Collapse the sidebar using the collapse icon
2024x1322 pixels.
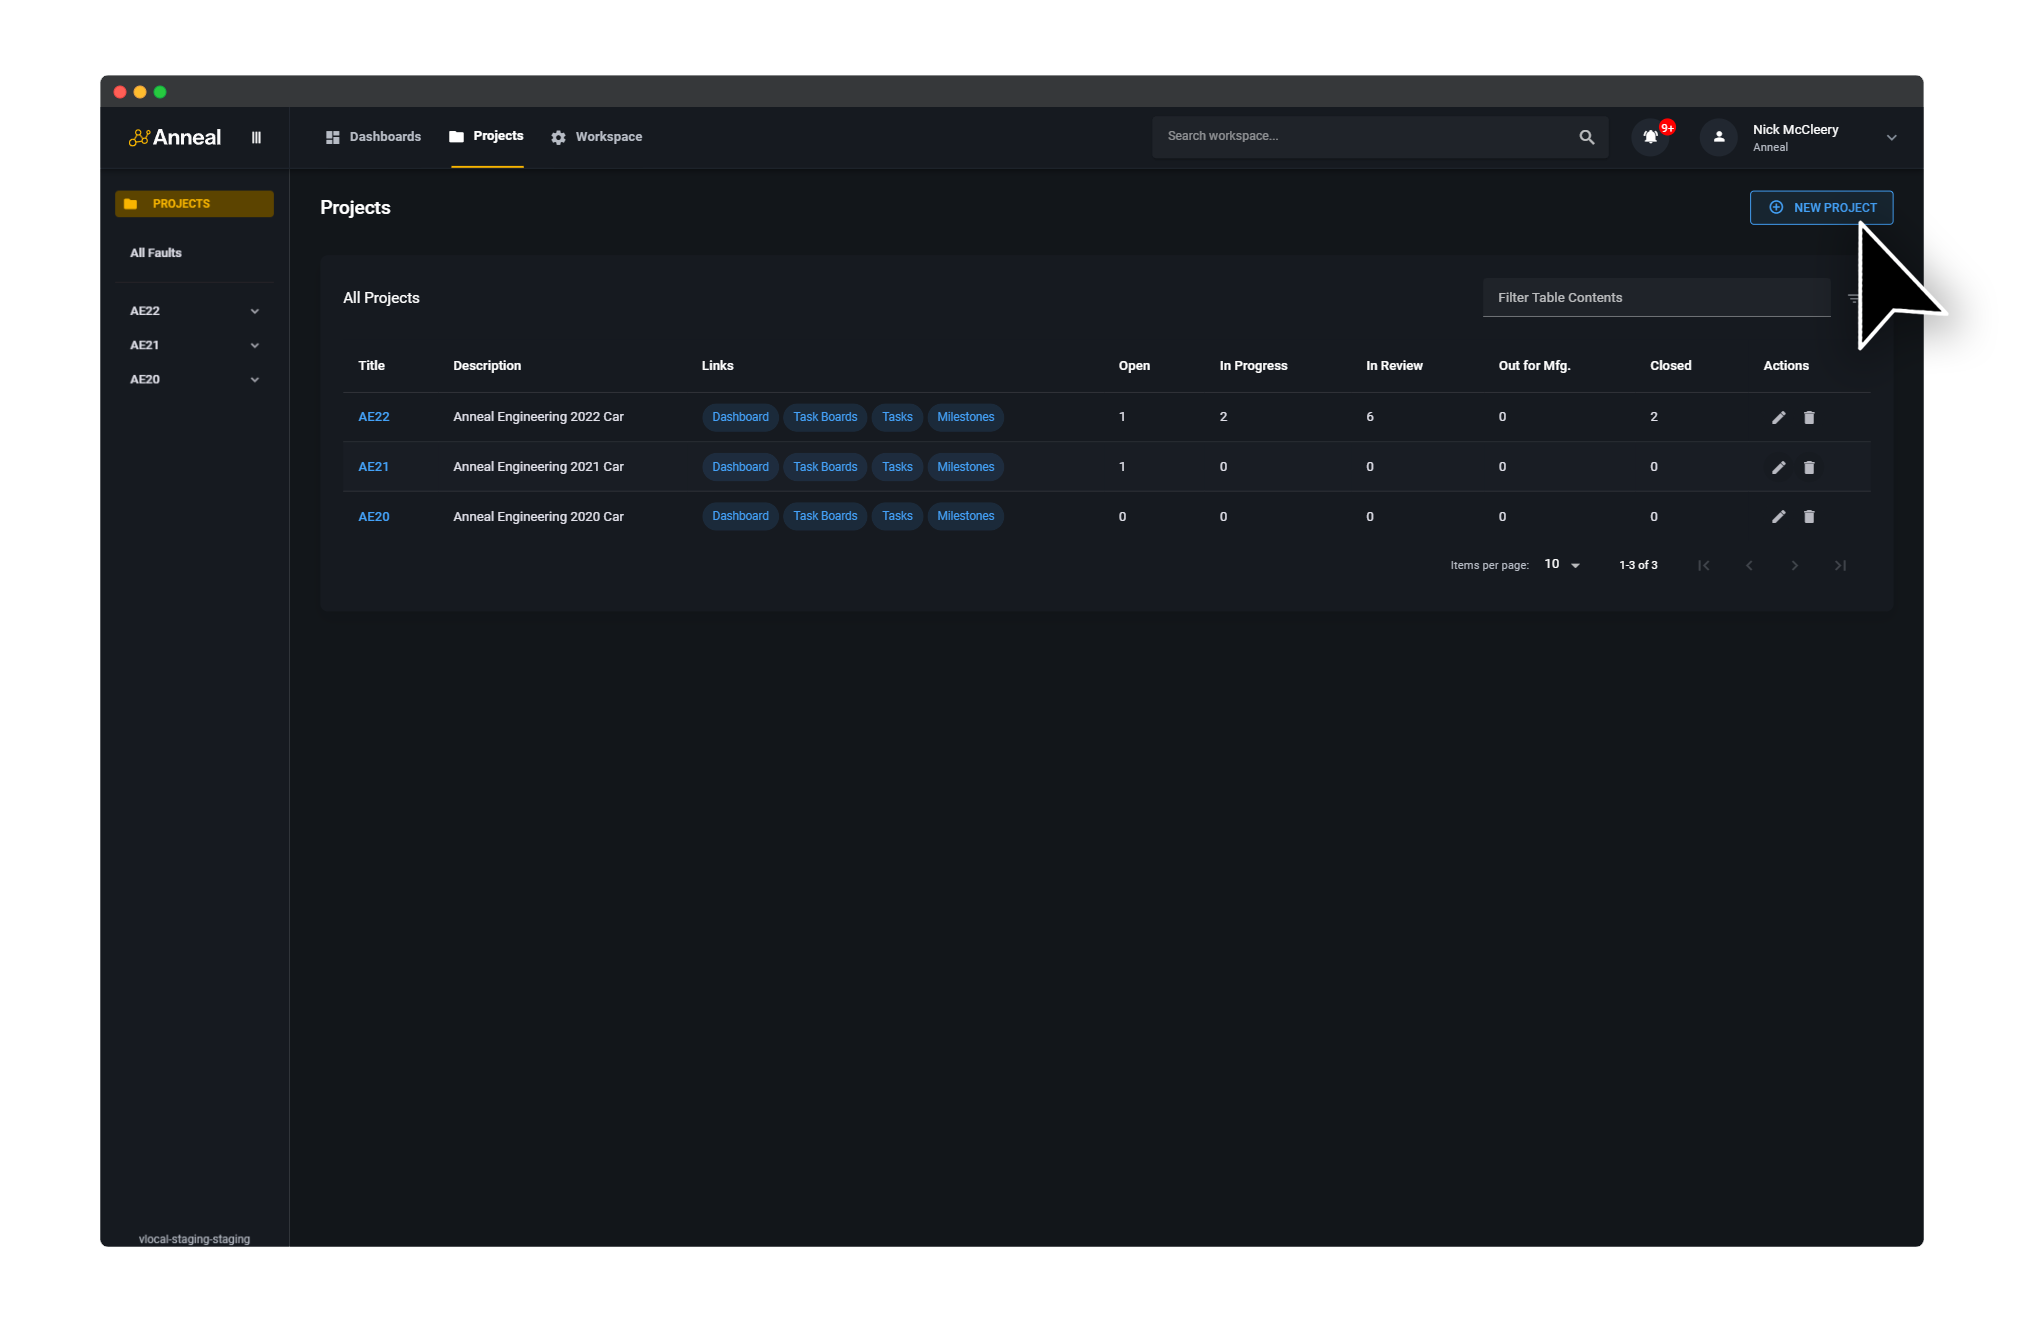[x=256, y=137]
